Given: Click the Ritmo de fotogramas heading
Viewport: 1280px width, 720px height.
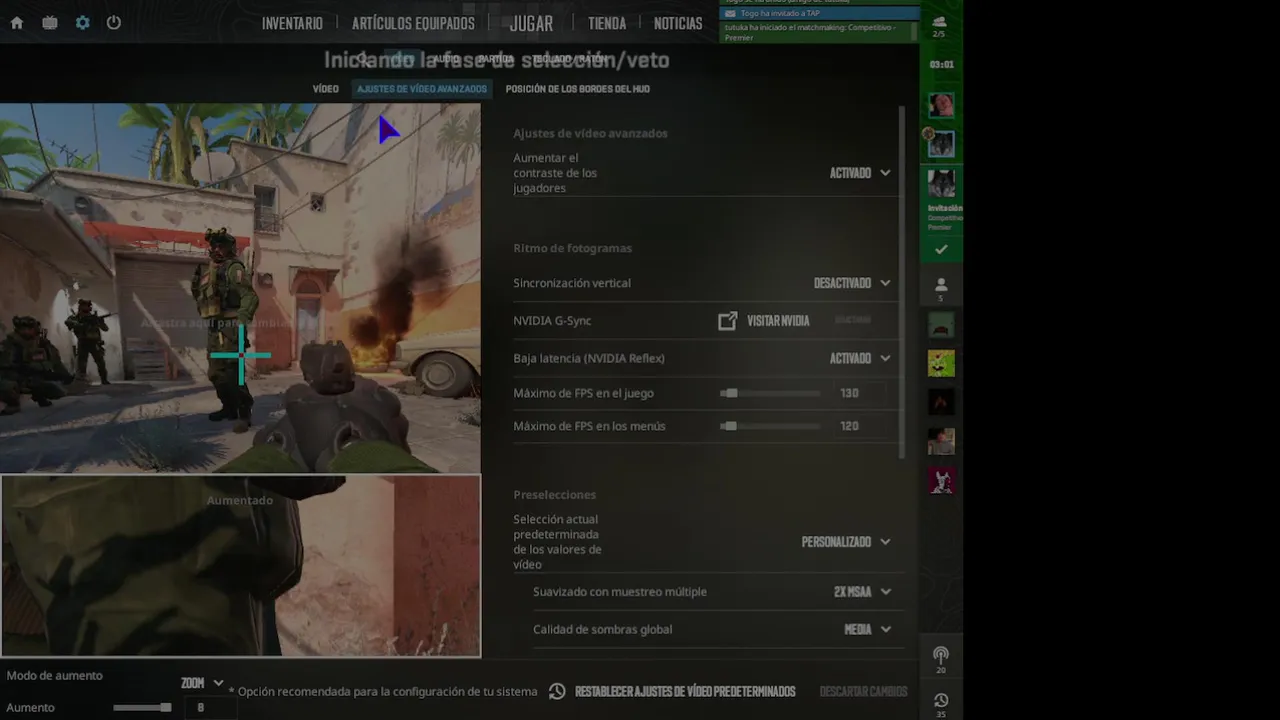Looking at the screenshot, I should 572,248.
